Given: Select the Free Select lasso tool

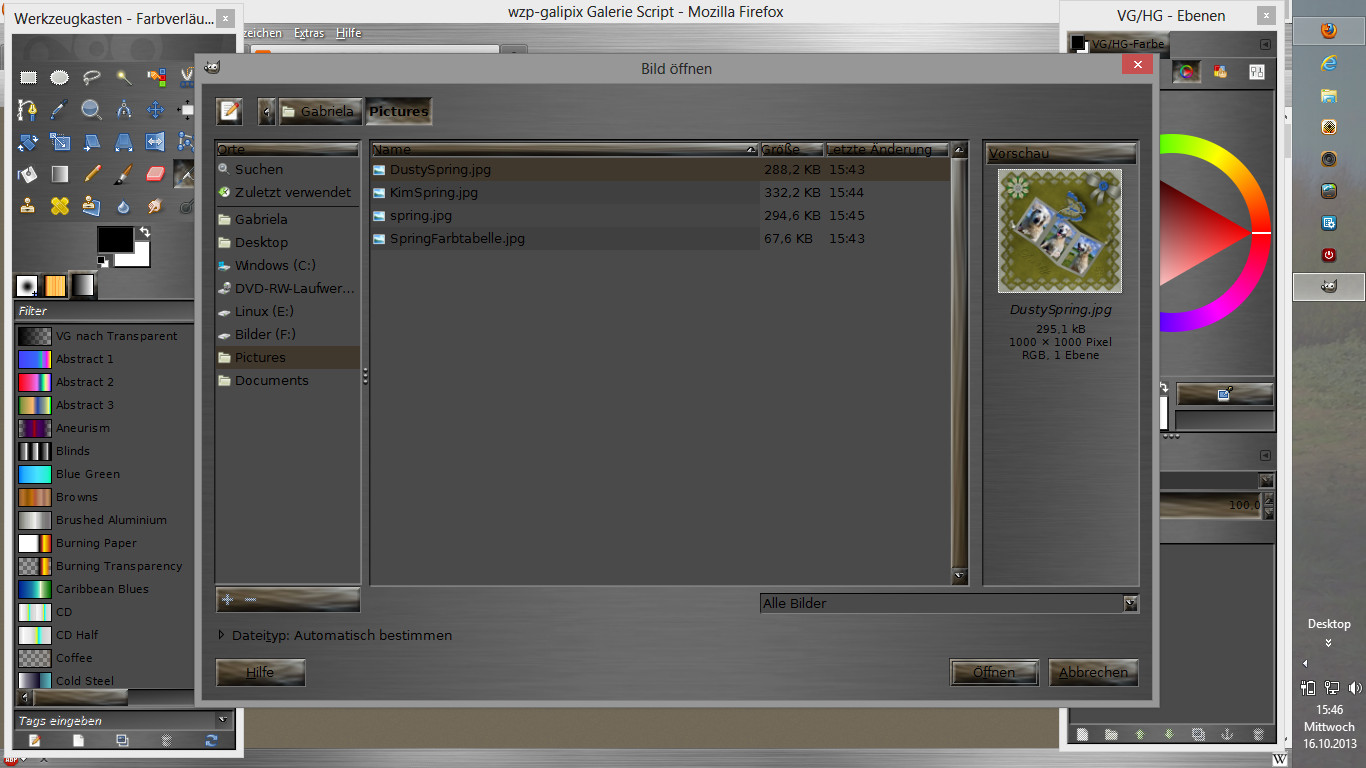Looking at the screenshot, I should point(92,77).
